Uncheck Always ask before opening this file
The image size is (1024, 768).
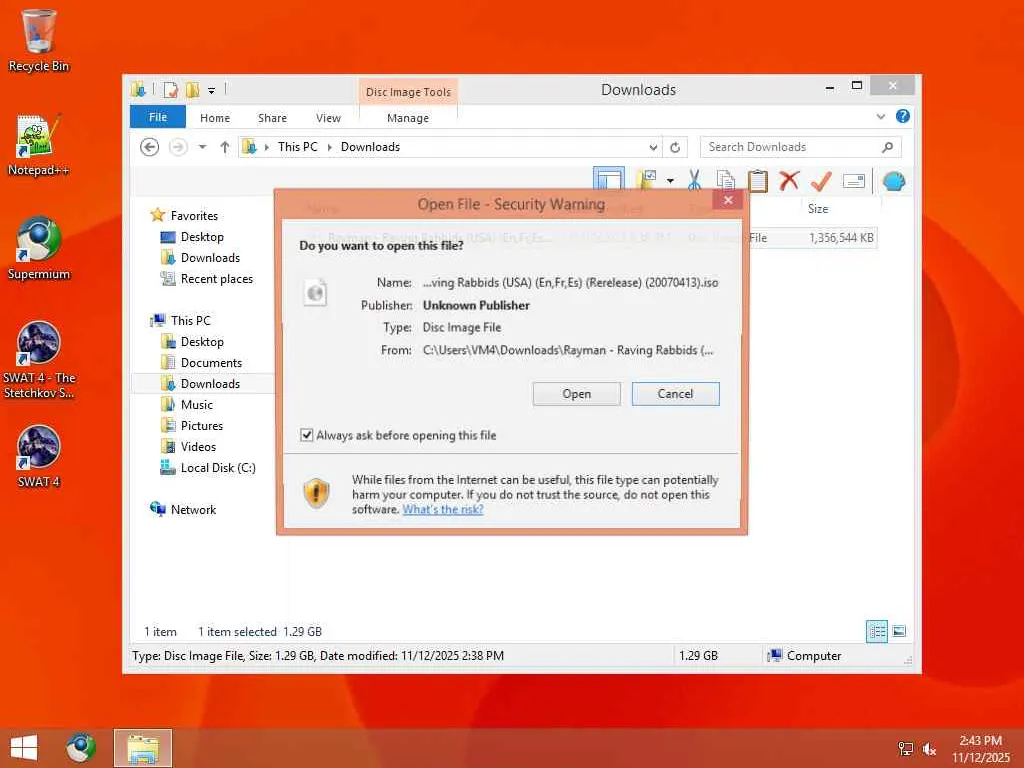point(306,435)
